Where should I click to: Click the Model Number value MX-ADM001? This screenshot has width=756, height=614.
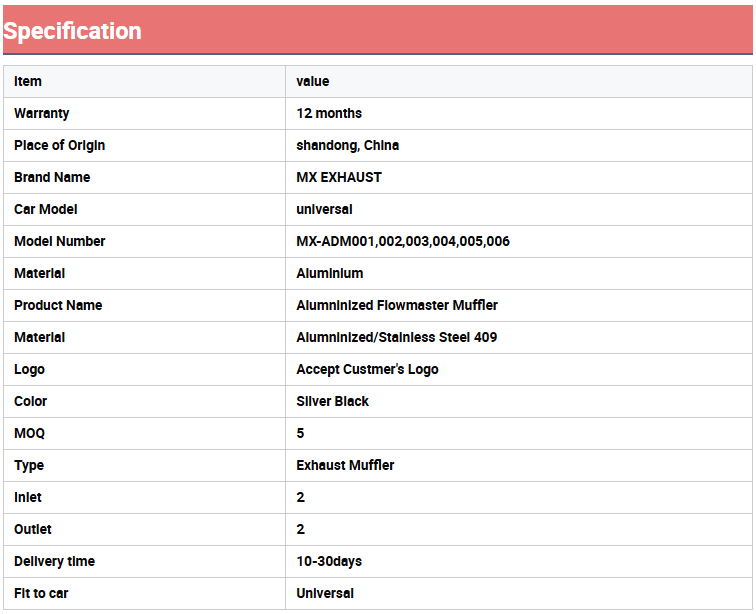pos(403,241)
